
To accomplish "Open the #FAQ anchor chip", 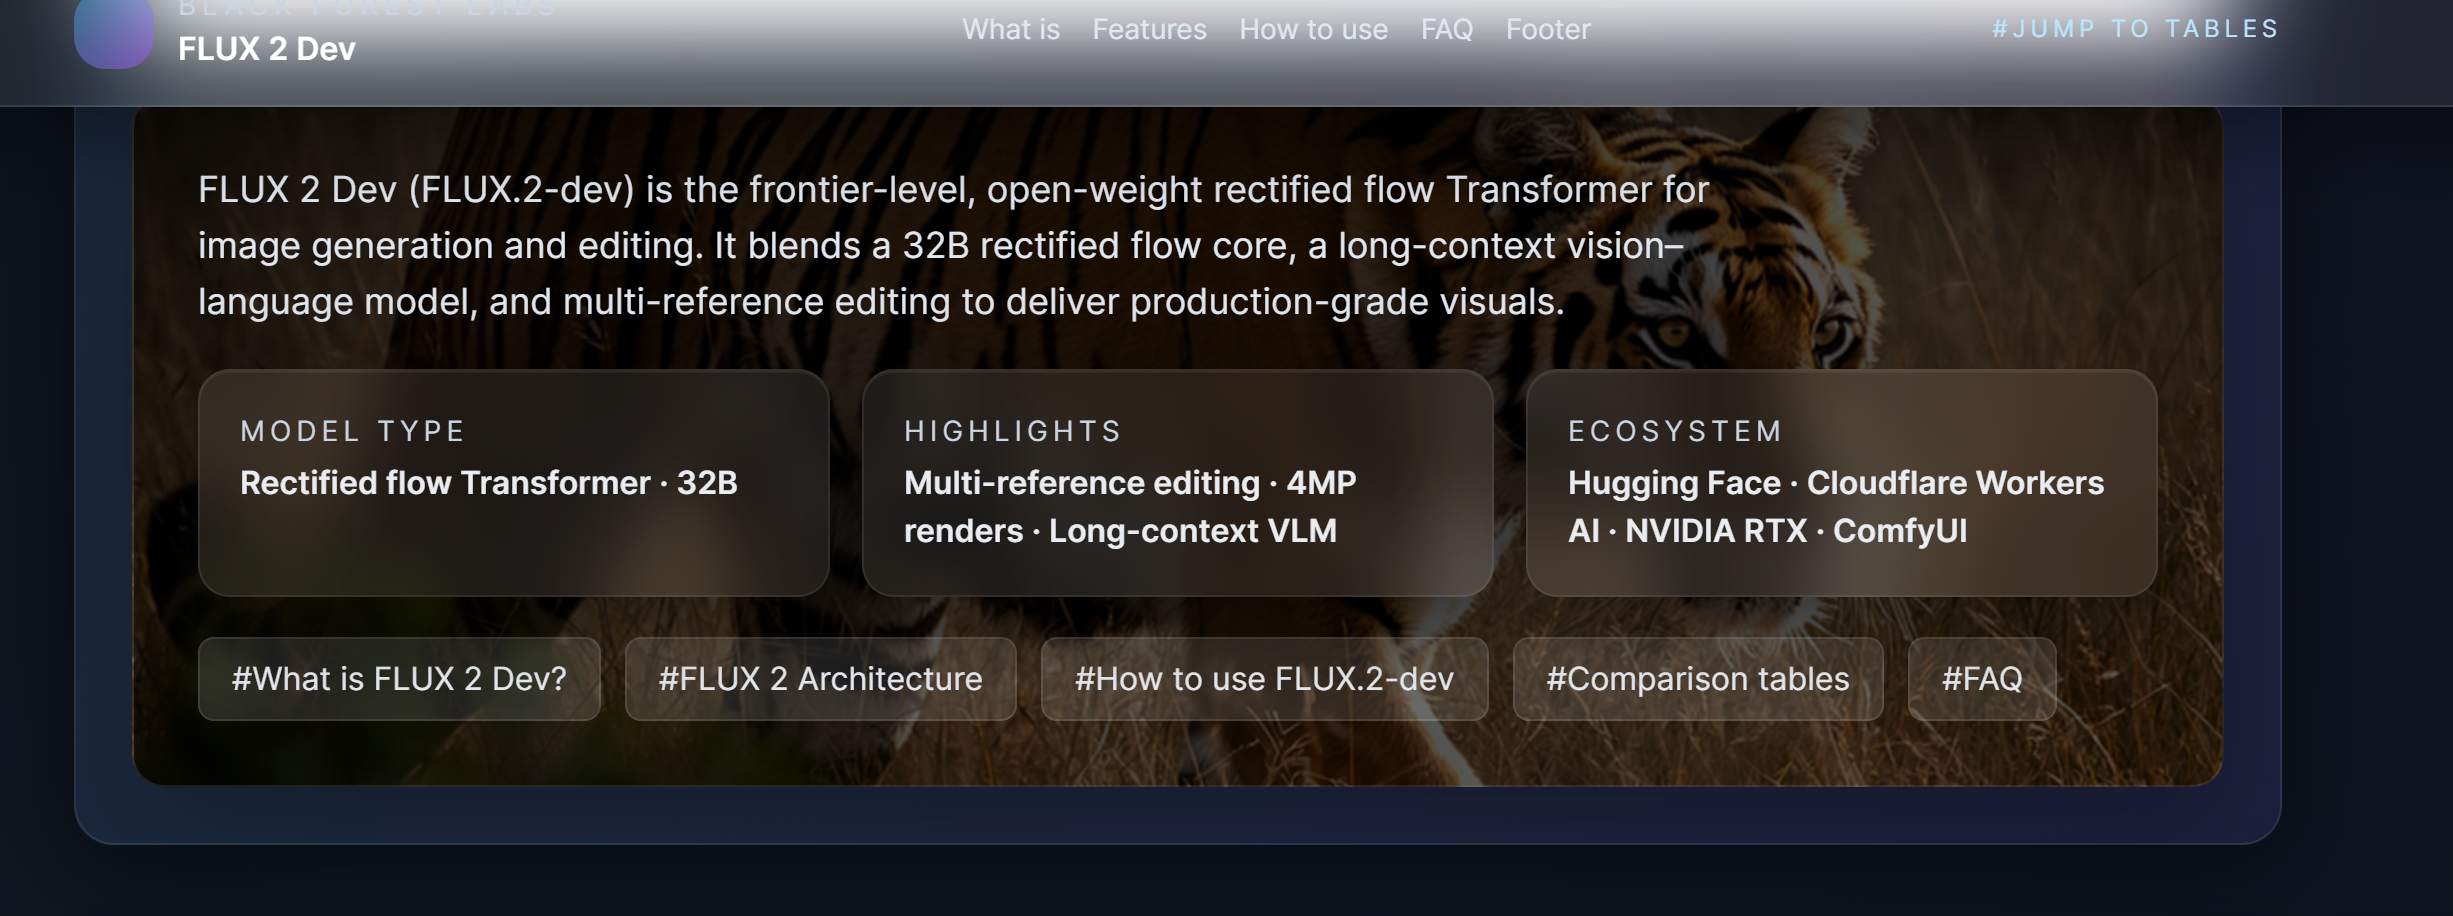I will pyautogui.click(x=1981, y=678).
